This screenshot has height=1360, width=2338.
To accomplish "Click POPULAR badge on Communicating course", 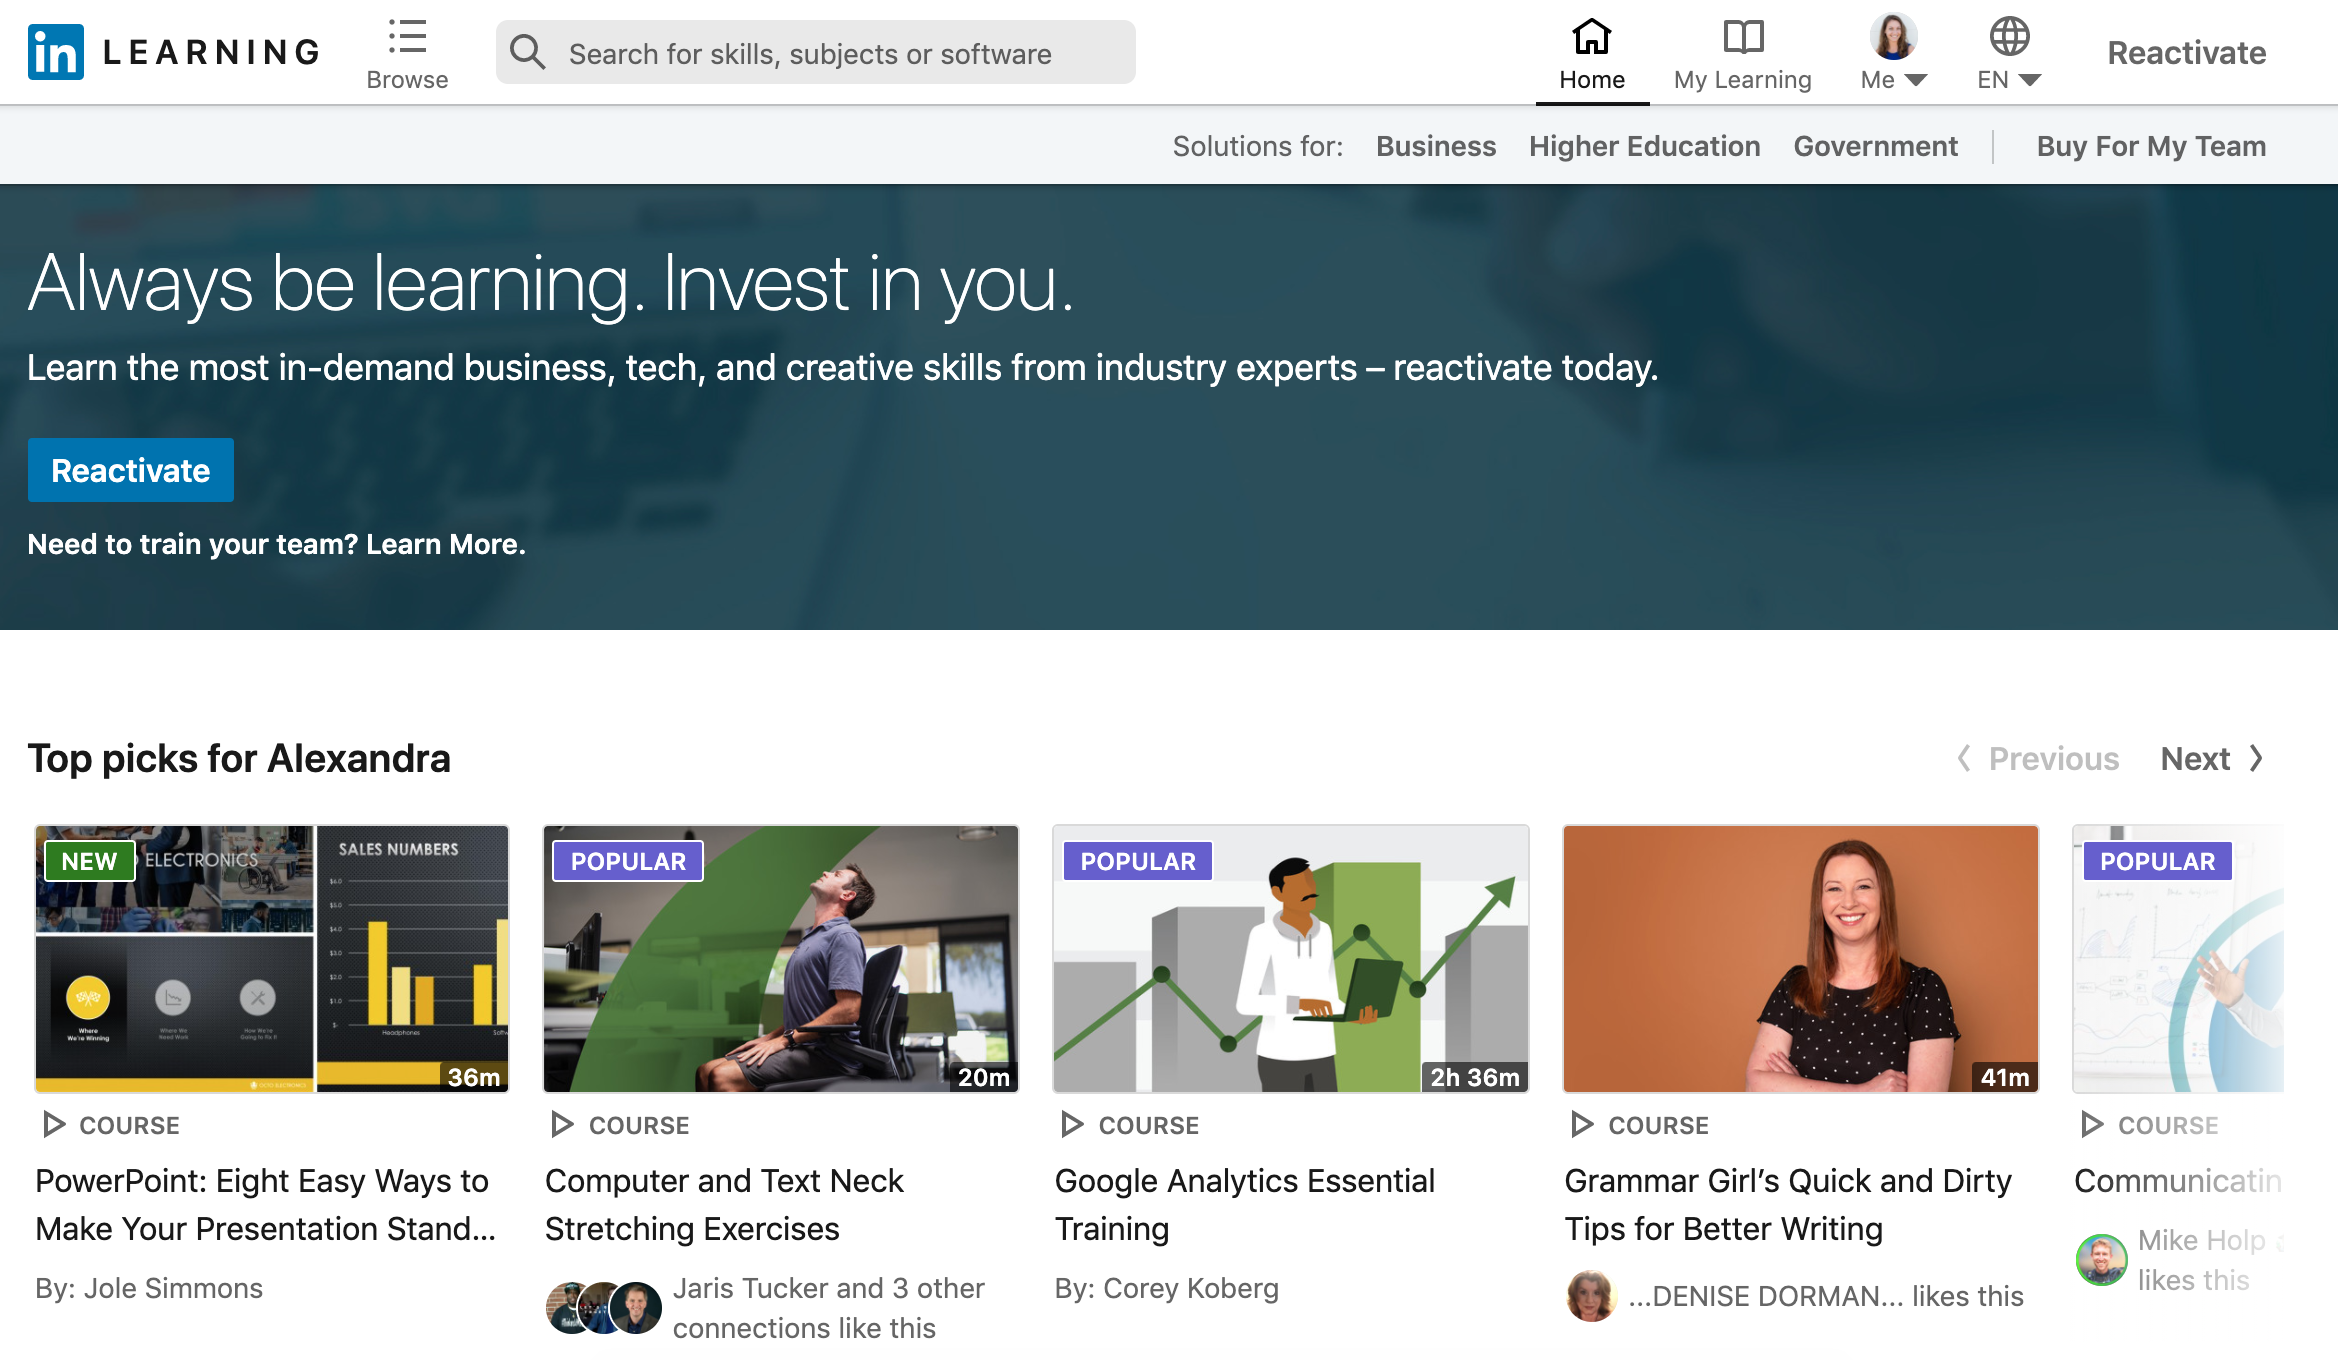I will (2157, 861).
